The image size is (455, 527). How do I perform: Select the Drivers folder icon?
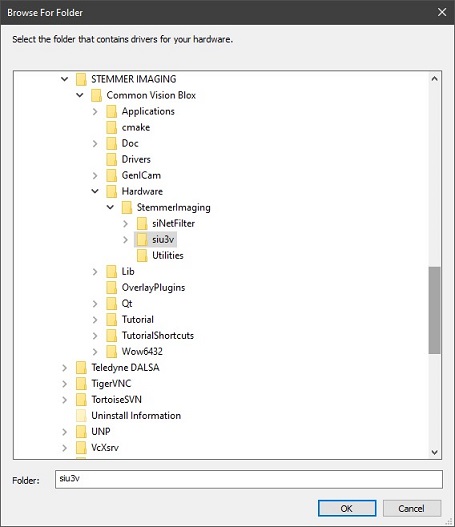pos(111,159)
